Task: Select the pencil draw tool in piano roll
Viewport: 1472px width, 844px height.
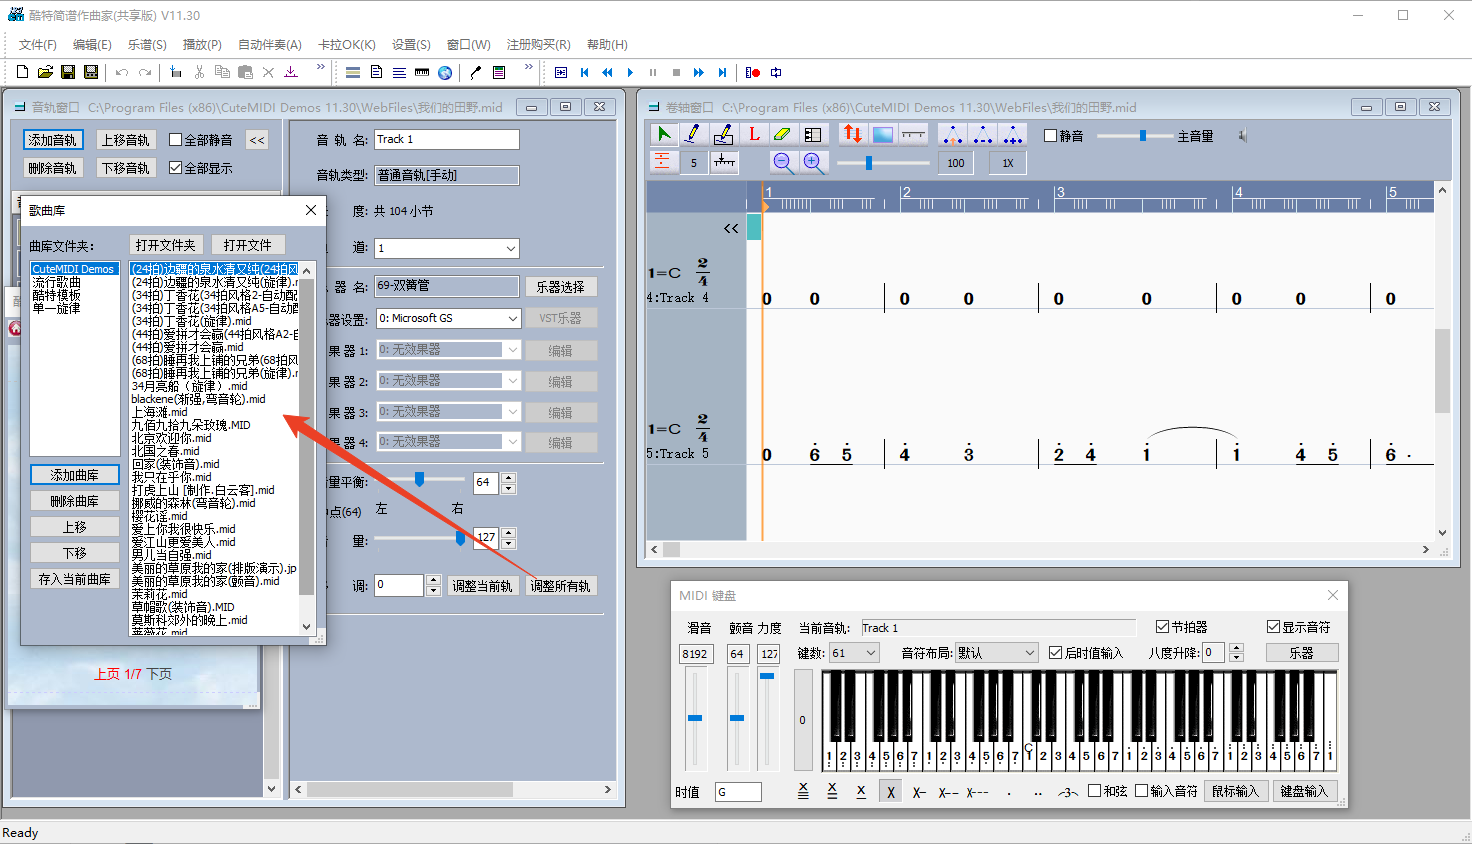Action: pyautogui.click(x=693, y=134)
